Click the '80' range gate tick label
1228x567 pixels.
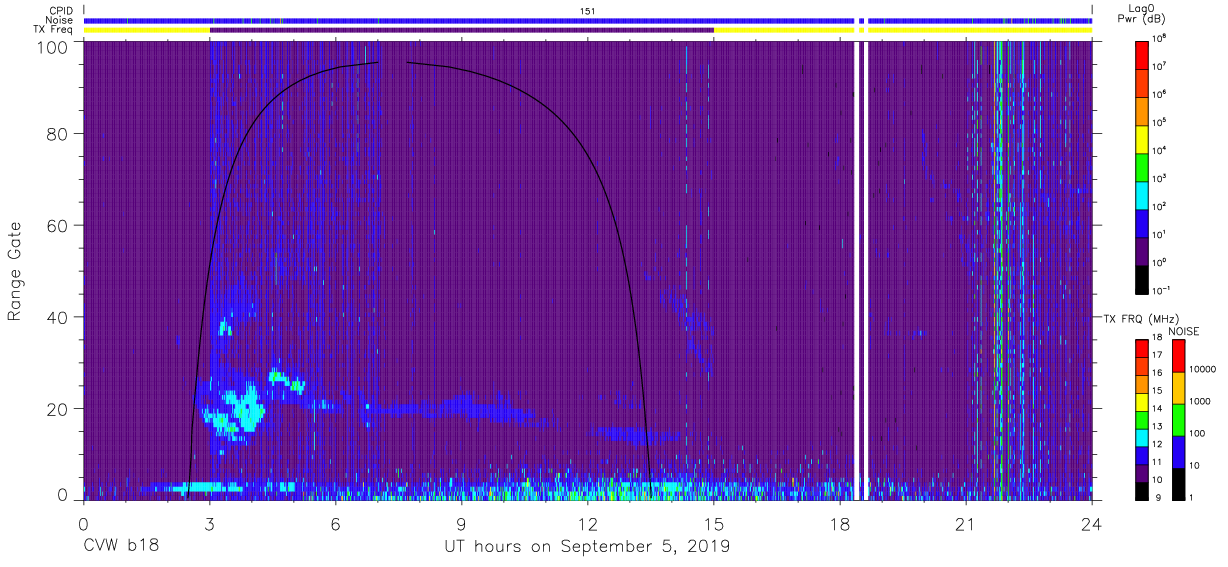59,135
